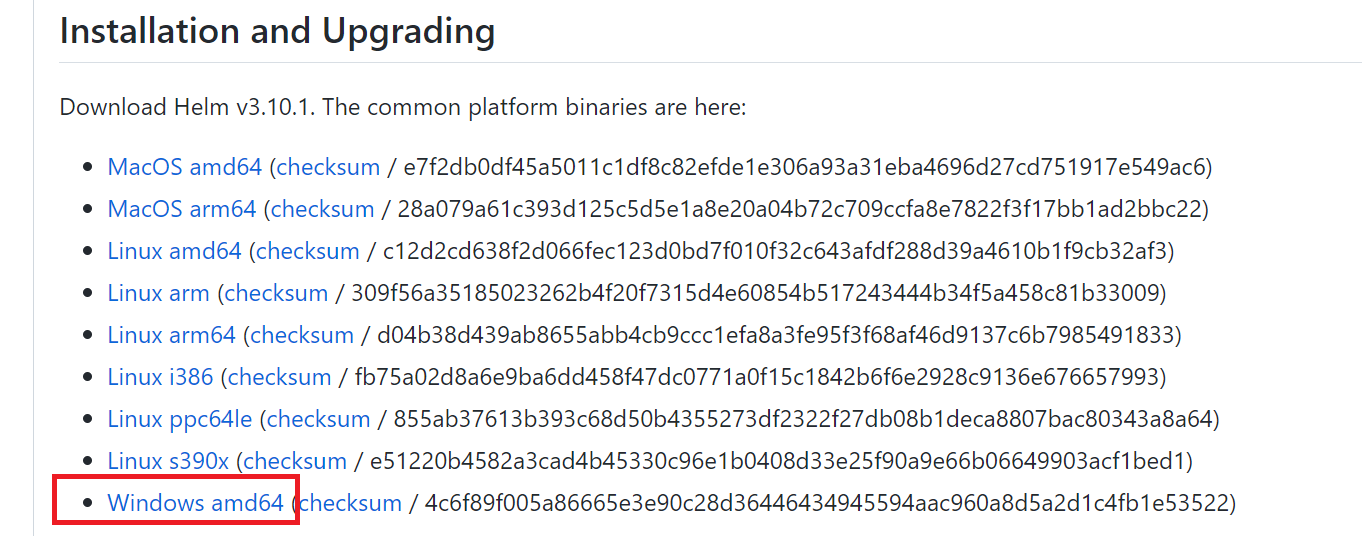The height and width of the screenshot is (536, 1362).
Task: Open checksum link for MacOS arm64
Action: 322,209
